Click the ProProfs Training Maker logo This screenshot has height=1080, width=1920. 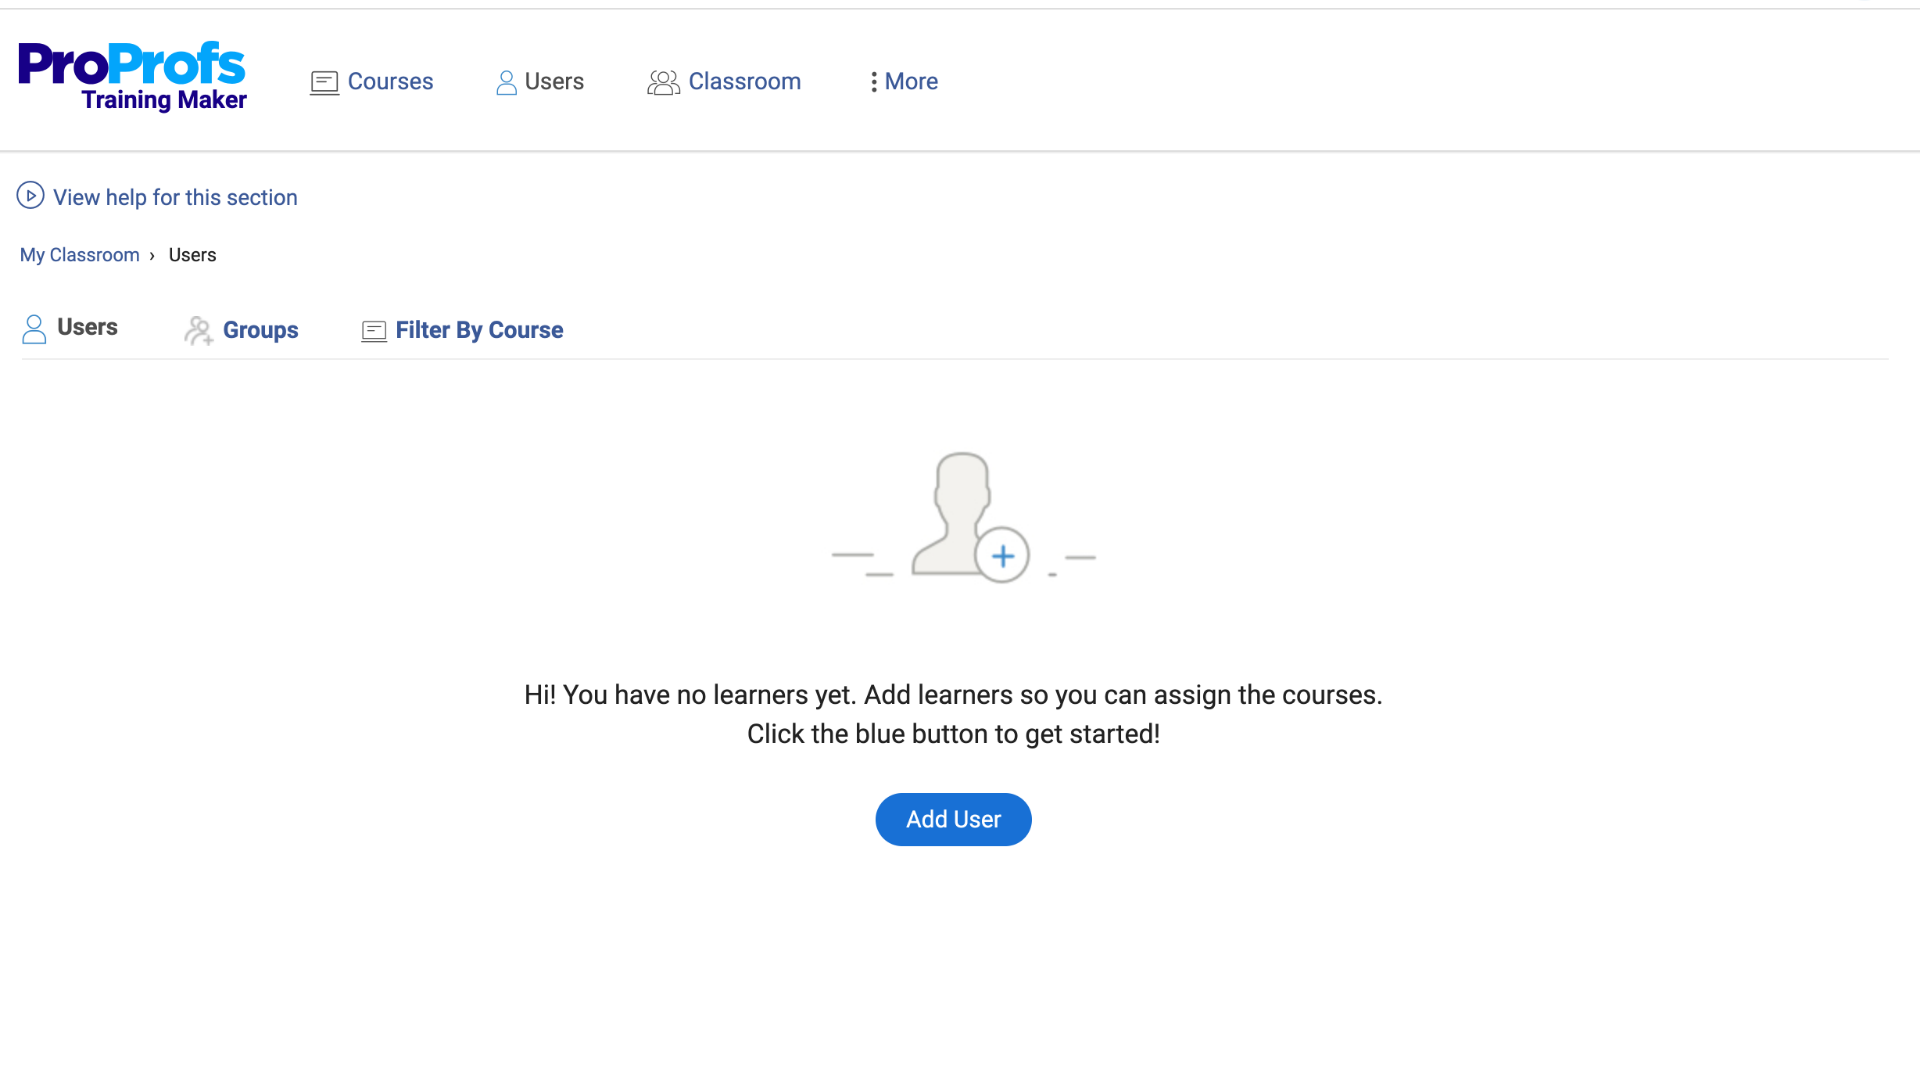click(132, 77)
